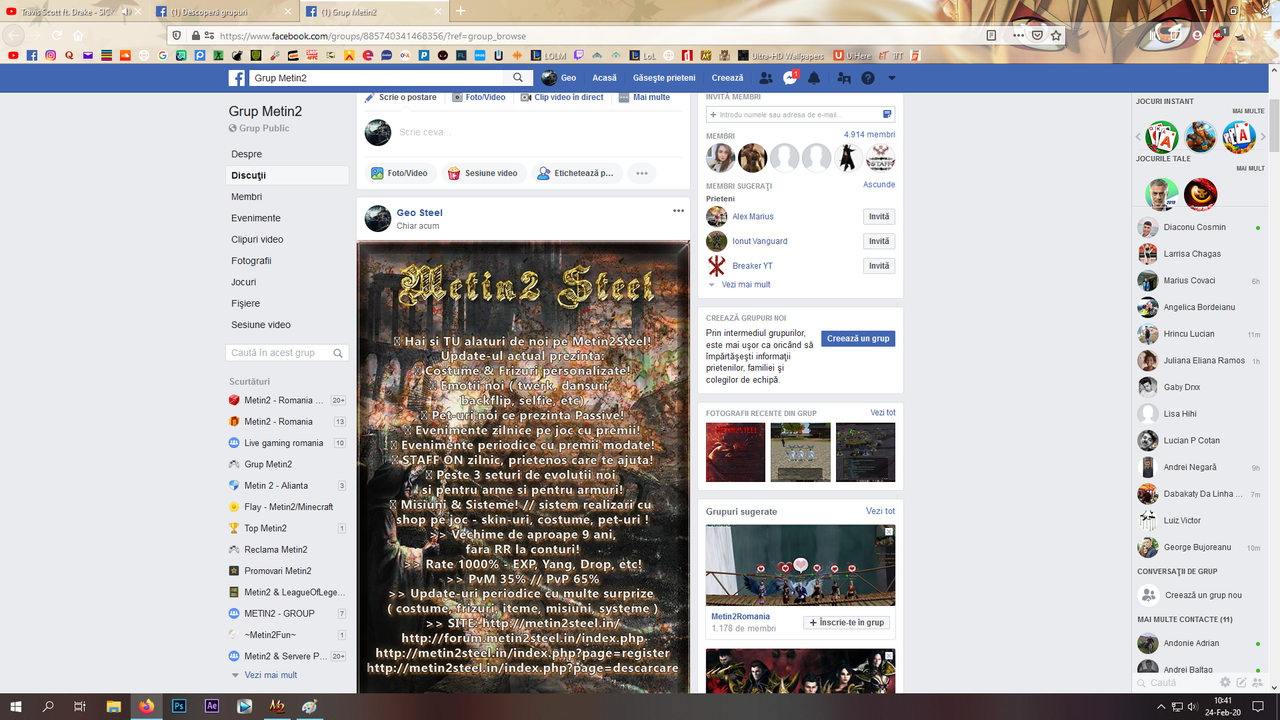1280x720 pixels.
Task: Click the 'Creează un grup' button
Action: (x=858, y=339)
